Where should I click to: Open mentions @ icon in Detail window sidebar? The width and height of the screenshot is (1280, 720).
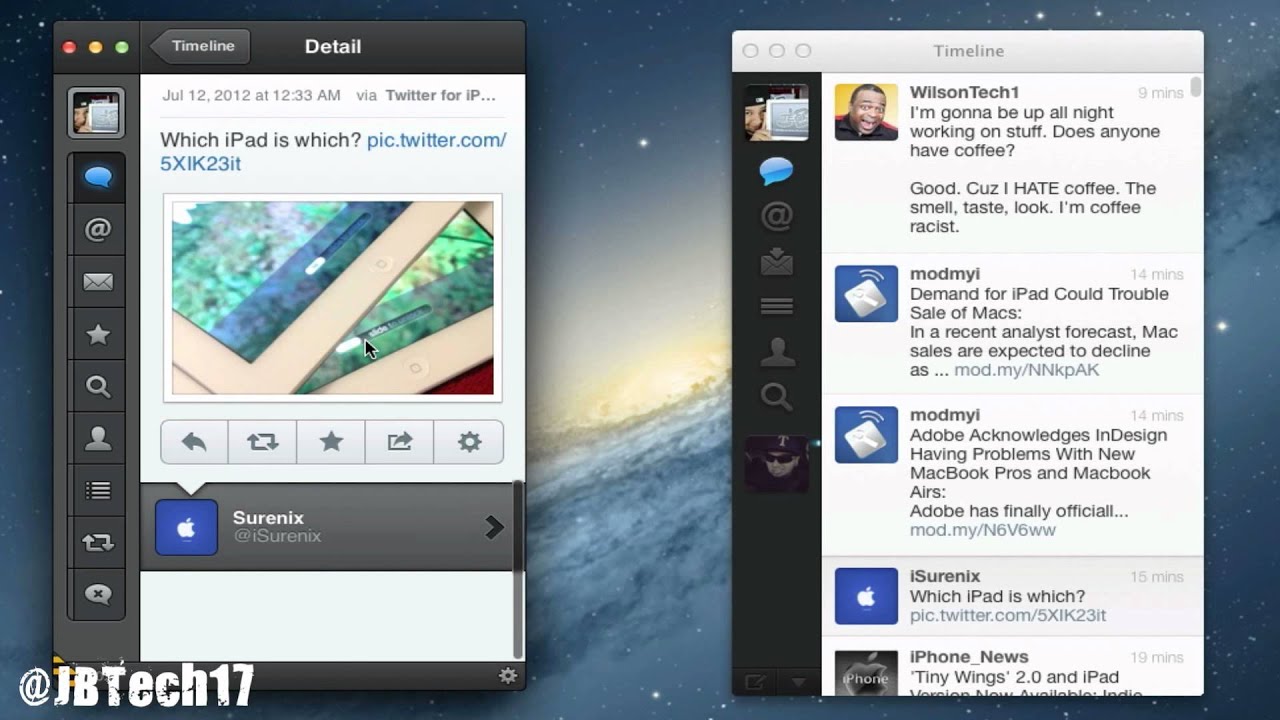[x=97, y=230]
